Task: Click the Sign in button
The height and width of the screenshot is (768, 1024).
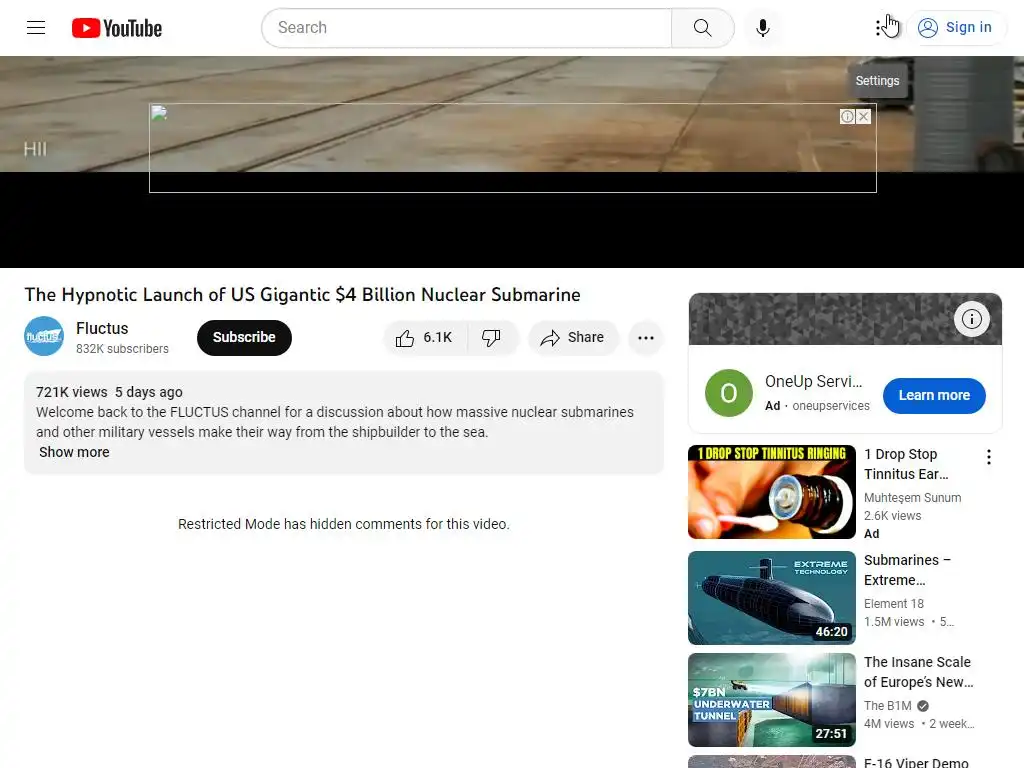Action: point(955,27)
